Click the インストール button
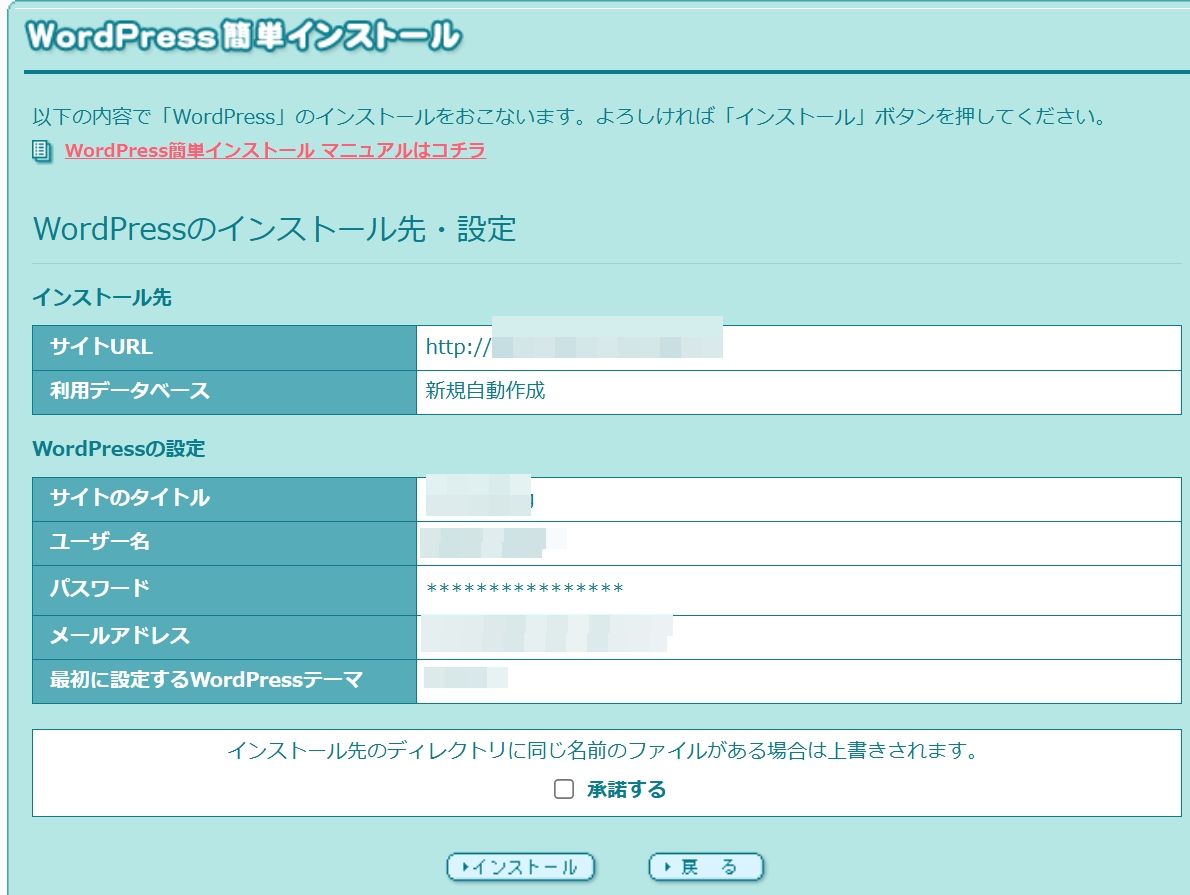 coord(521,867)
